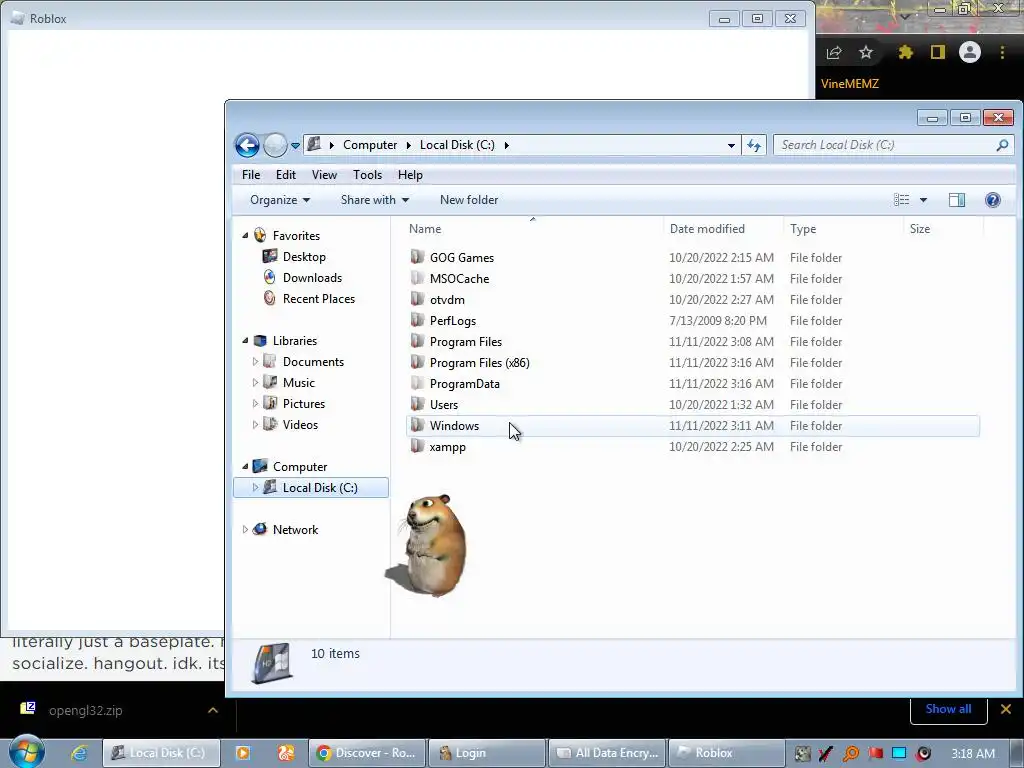
Task: Select the PerfLogs folder icon
Action: coord(417,320)
